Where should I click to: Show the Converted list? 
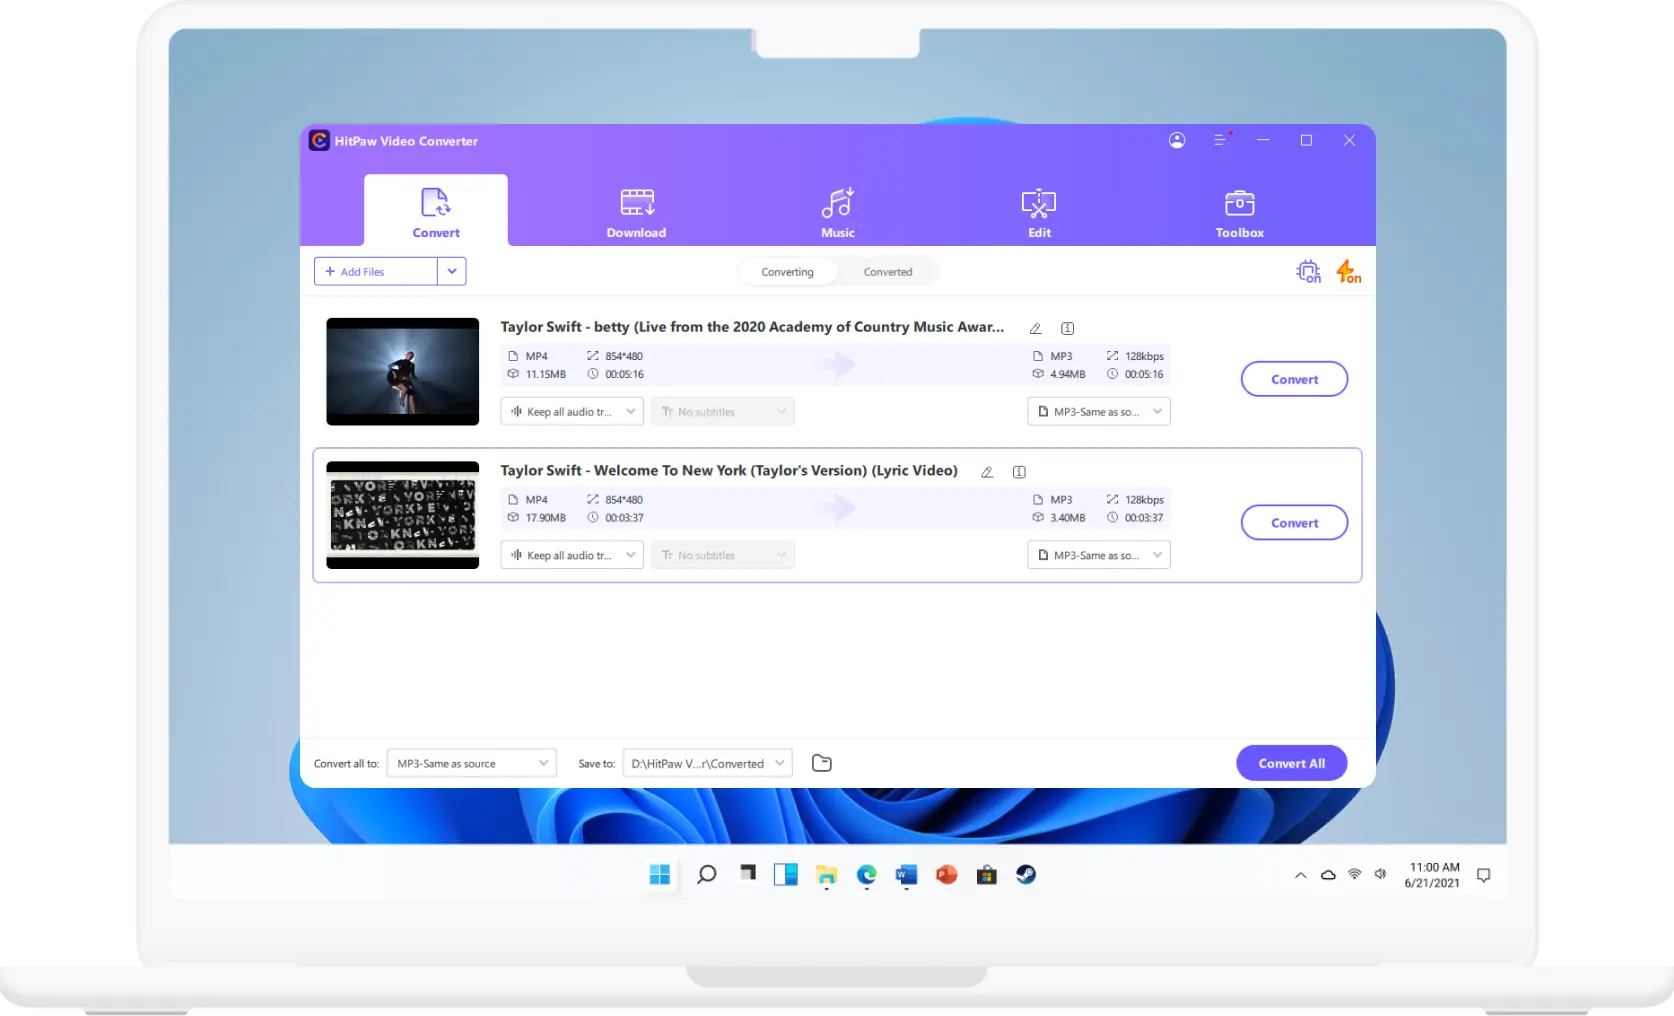click(888, 272)
